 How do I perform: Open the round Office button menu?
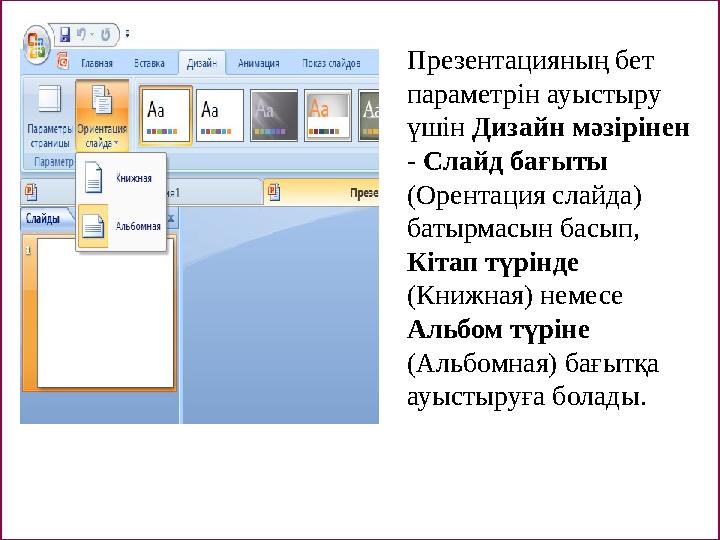(36, 45)
